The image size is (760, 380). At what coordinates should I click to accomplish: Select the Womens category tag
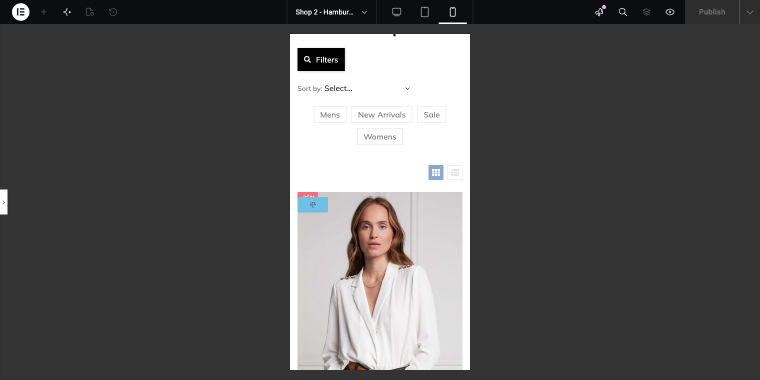pyautogui.click(x=380, y=137)
